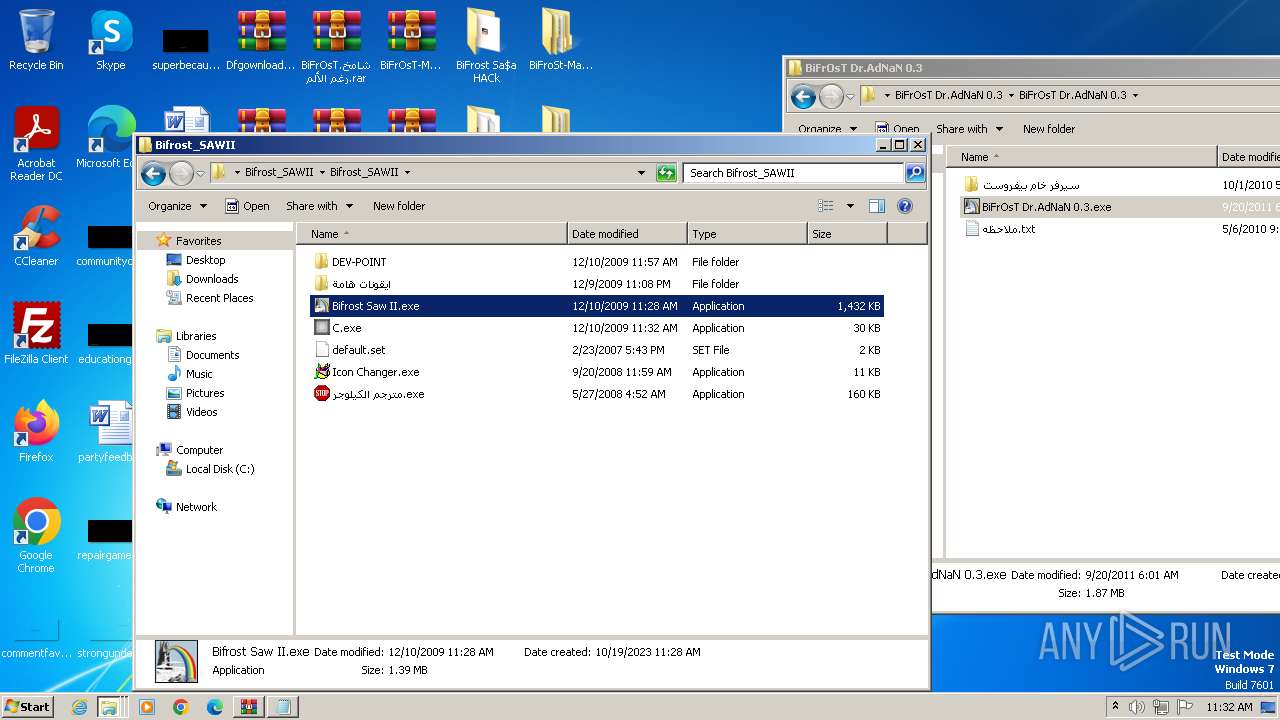Click Open in Bifrost_SAWII toolbar
The width and height of the screenshot is (1280, 720).
247,206
